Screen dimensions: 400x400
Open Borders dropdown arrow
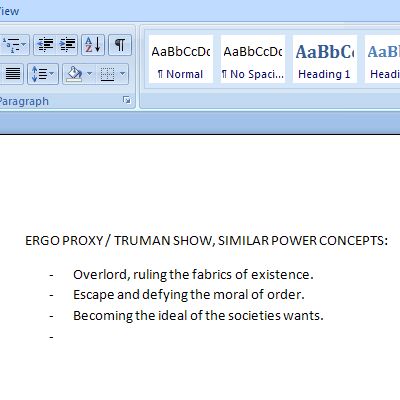123,74
